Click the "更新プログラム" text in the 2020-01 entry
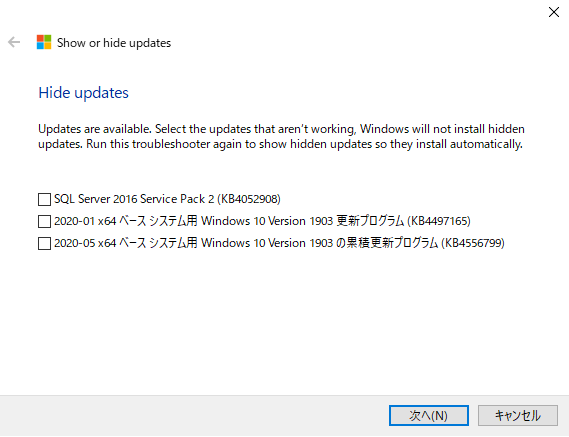The width and height of the screenshot is (569, 437). point(370,221)
